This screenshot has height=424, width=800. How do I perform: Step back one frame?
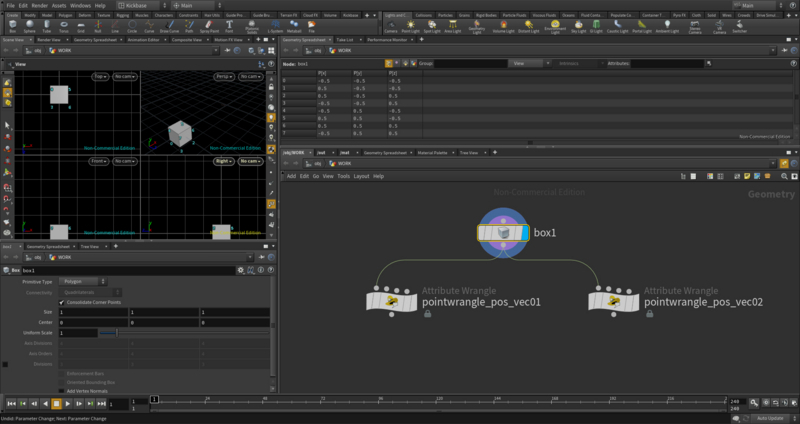(34, 404)
